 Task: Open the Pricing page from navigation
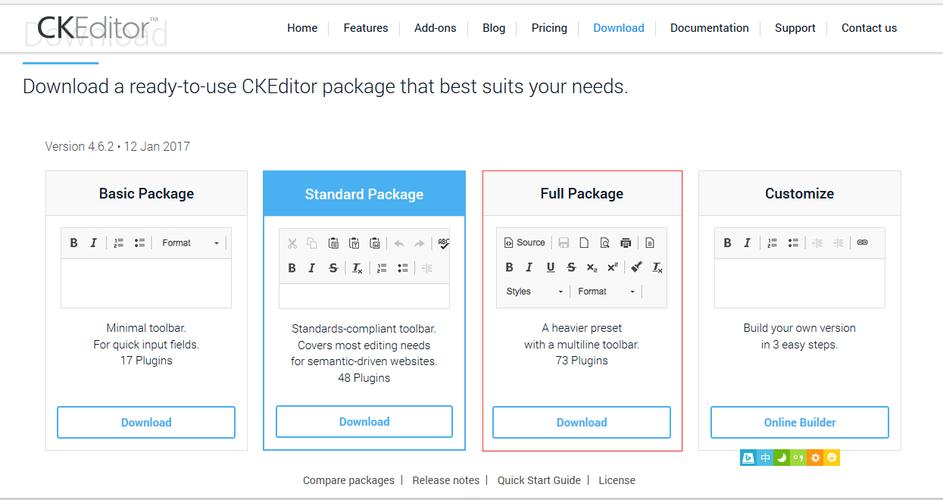pos(549,28)
